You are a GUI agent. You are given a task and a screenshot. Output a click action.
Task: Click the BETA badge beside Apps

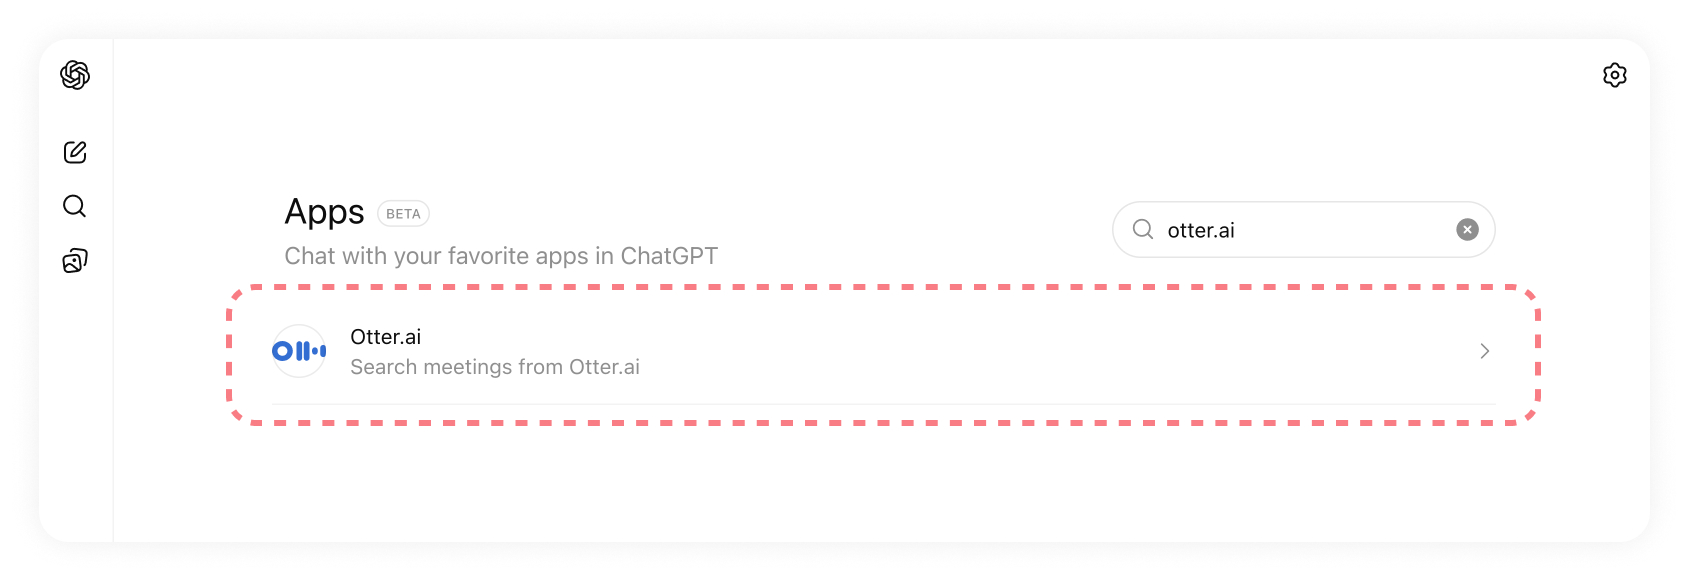403,214
